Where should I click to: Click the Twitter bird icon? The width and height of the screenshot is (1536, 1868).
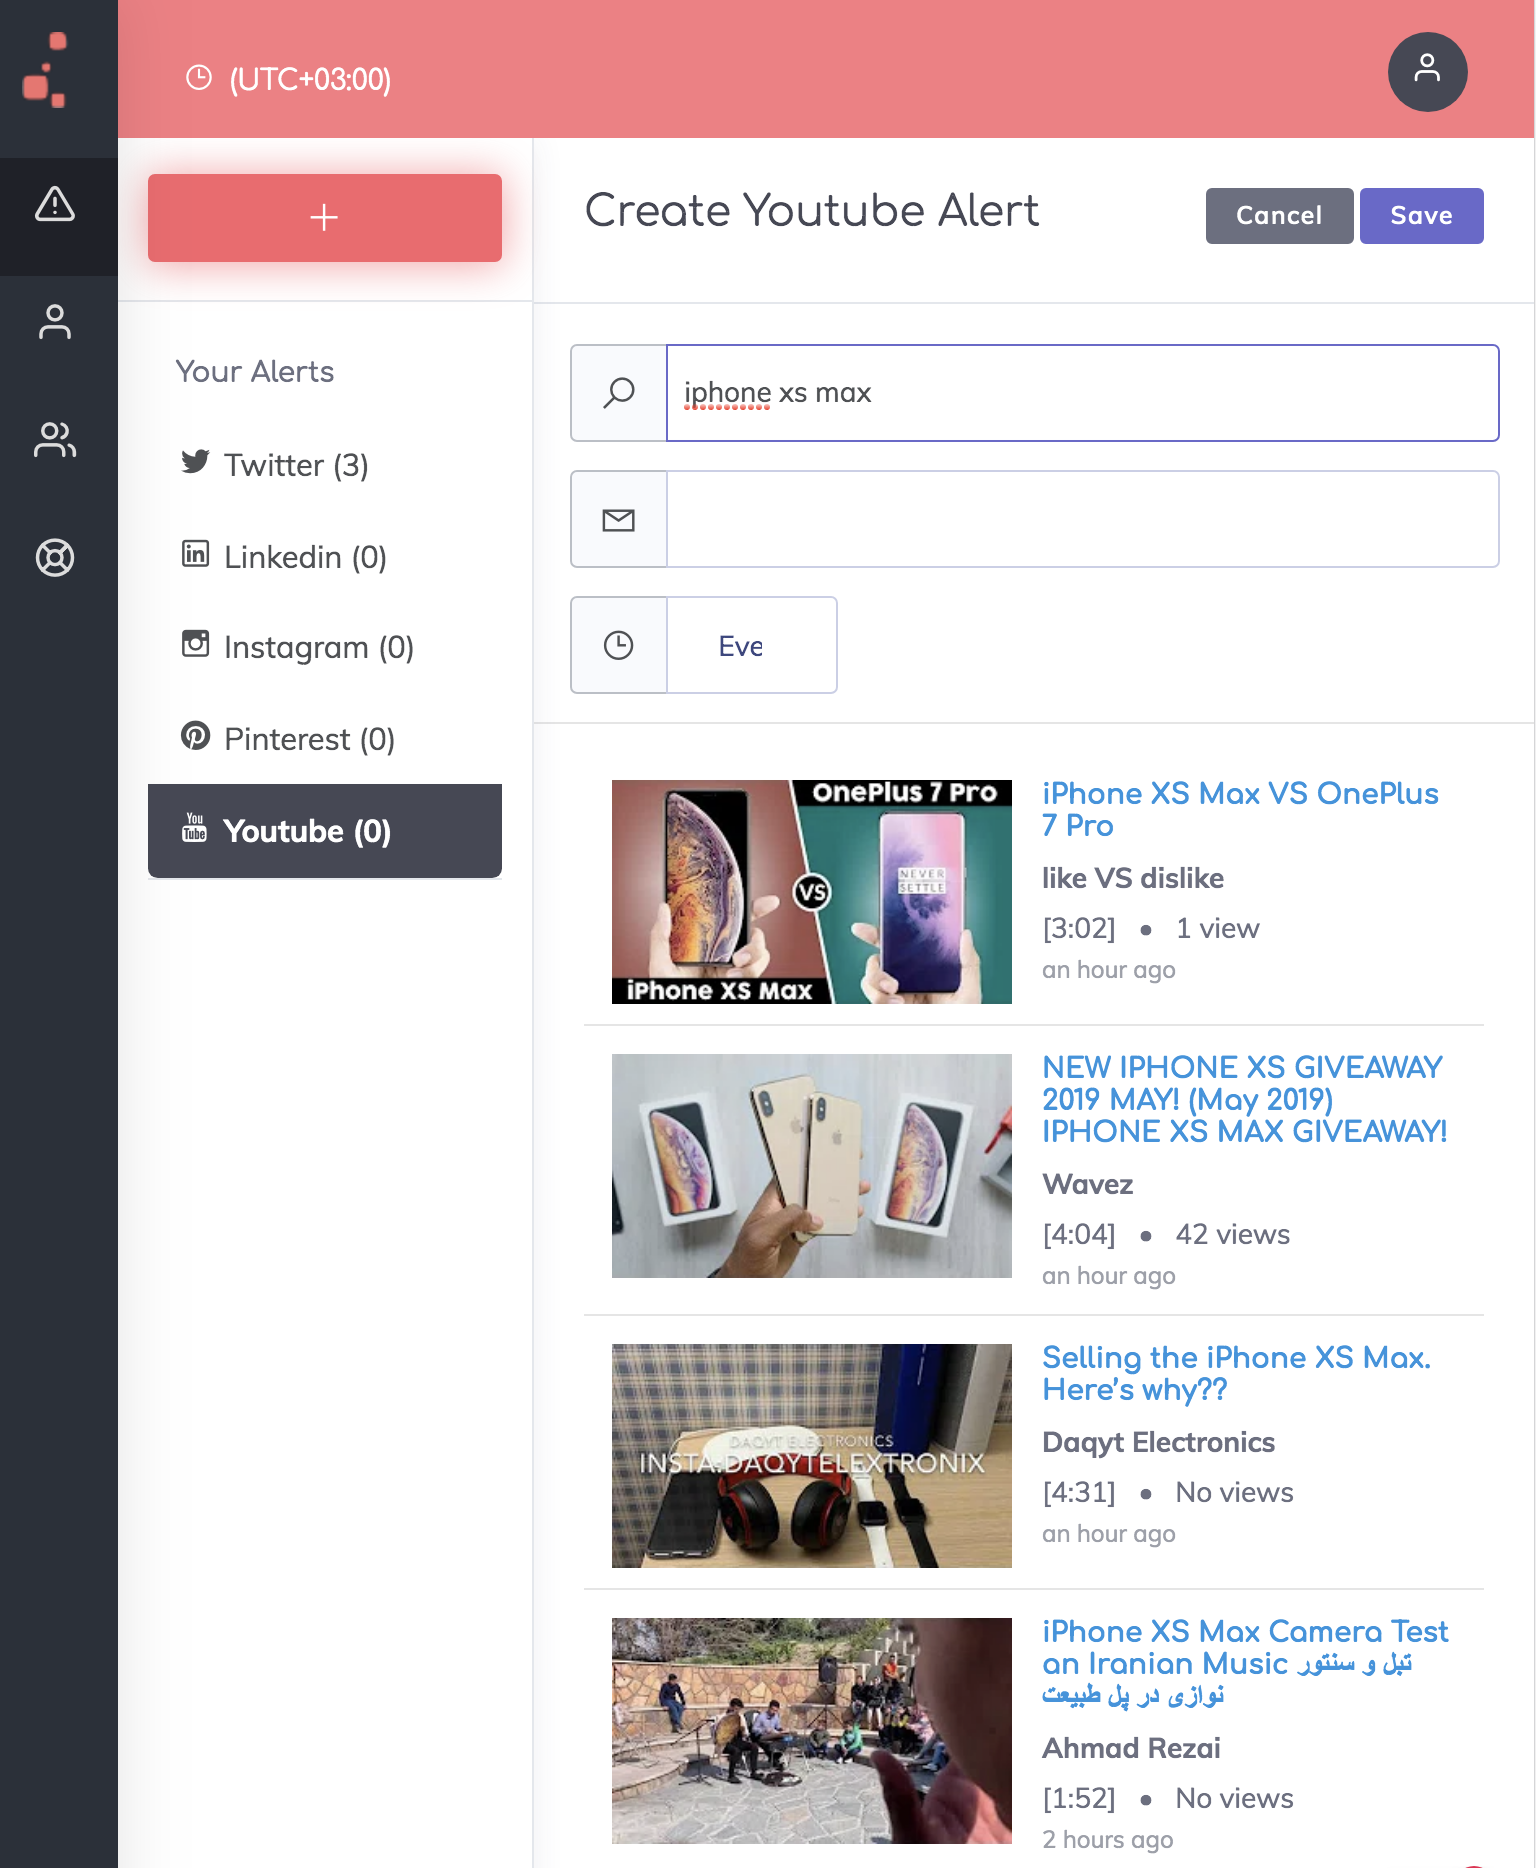(x=195, y=462)
